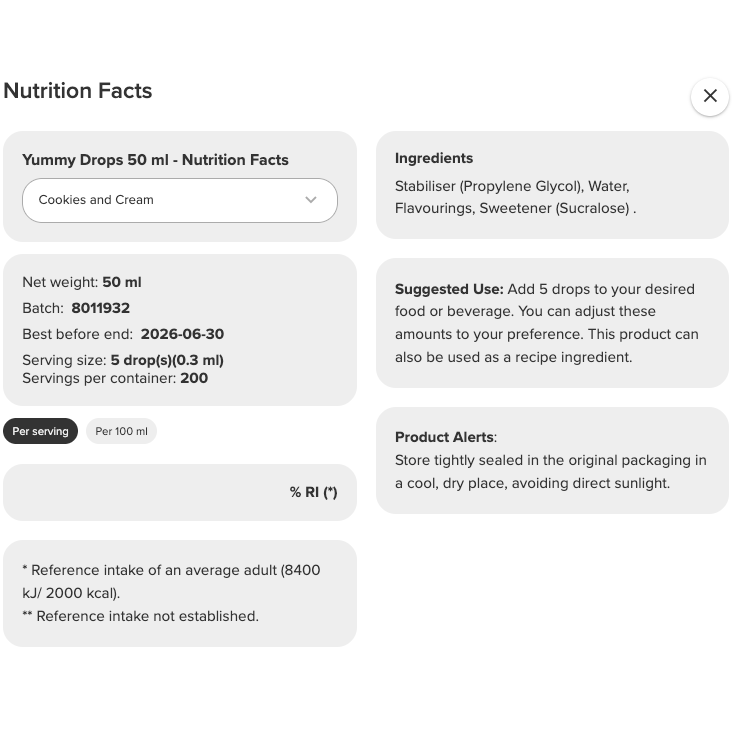Click the Yummy Drops 50 ml title
732x732 pixels.
(155, 160)
